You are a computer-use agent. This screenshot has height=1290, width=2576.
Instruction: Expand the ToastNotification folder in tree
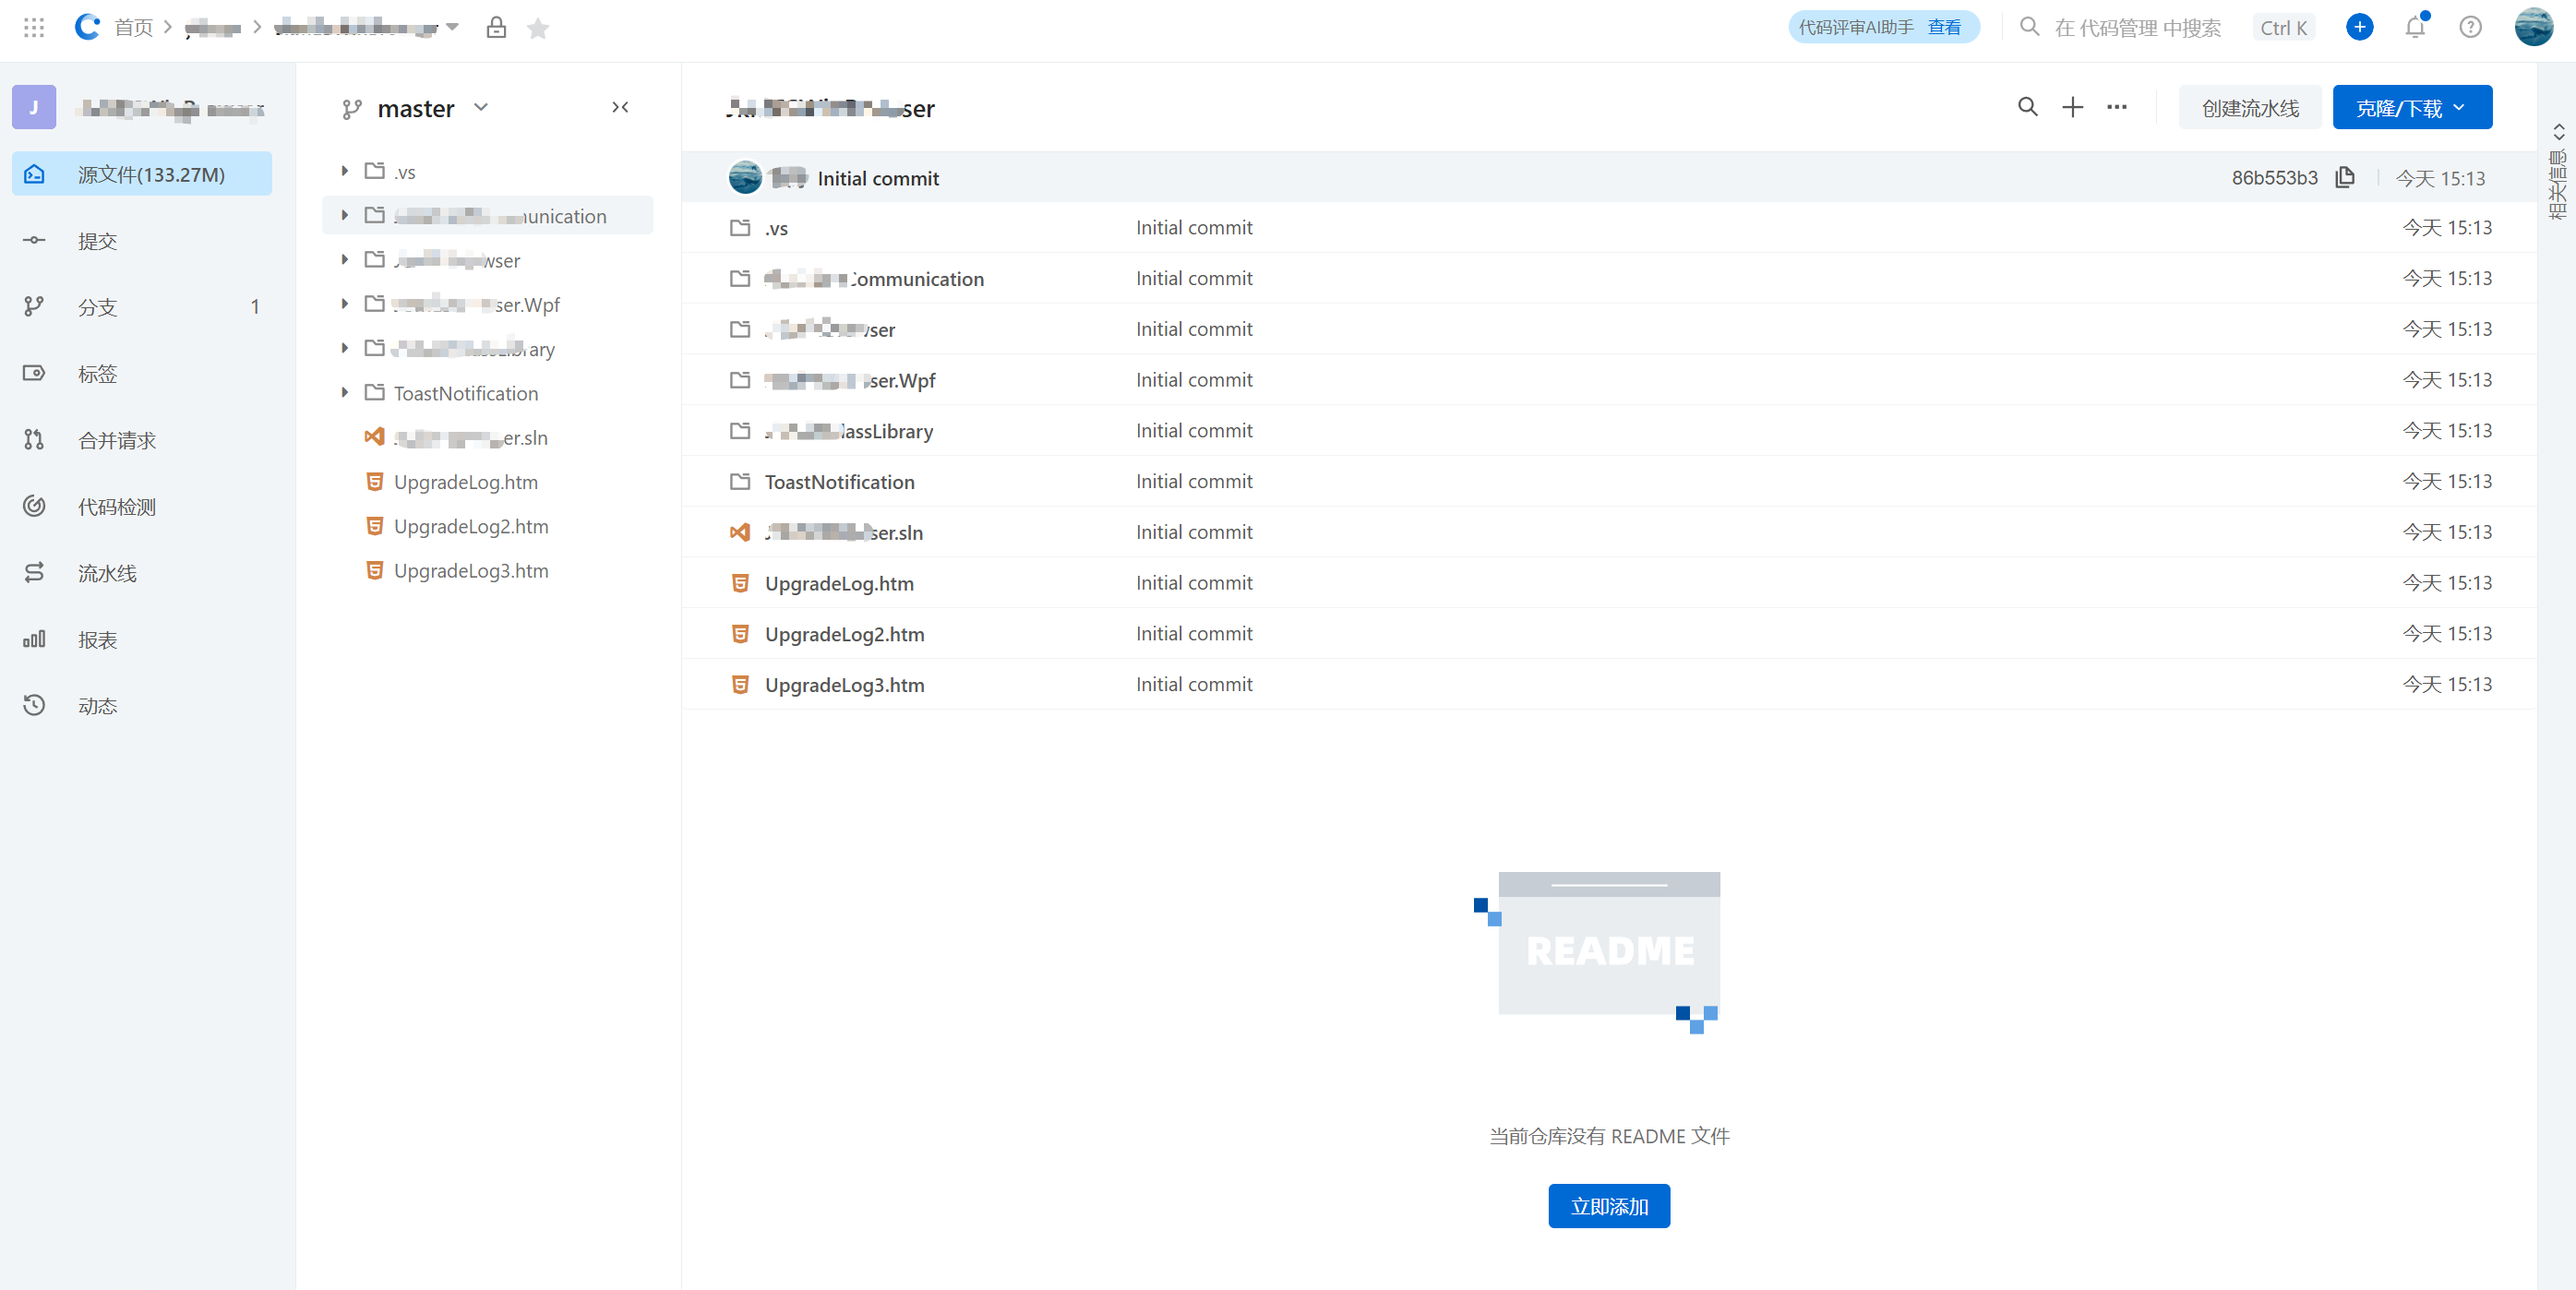(345, 393)
